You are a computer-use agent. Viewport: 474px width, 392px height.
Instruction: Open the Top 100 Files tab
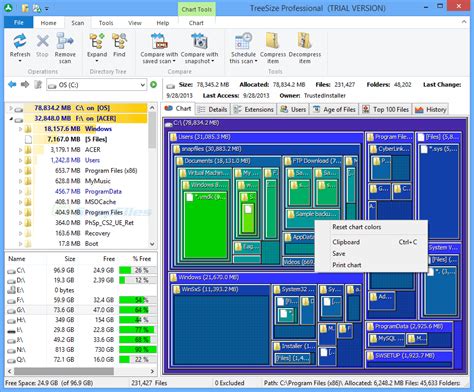tap(385, 109)
